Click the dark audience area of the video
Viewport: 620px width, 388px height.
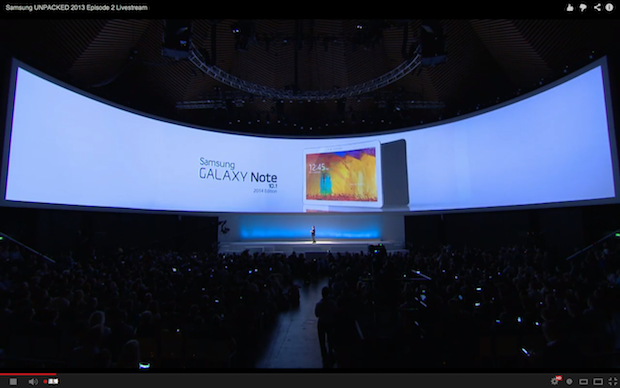[158, 309]
